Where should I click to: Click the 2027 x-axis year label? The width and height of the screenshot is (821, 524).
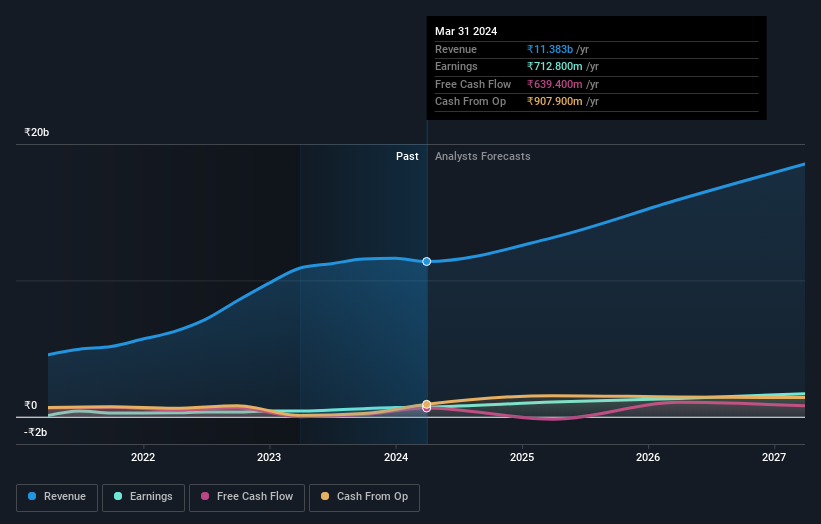coord(774,457)
